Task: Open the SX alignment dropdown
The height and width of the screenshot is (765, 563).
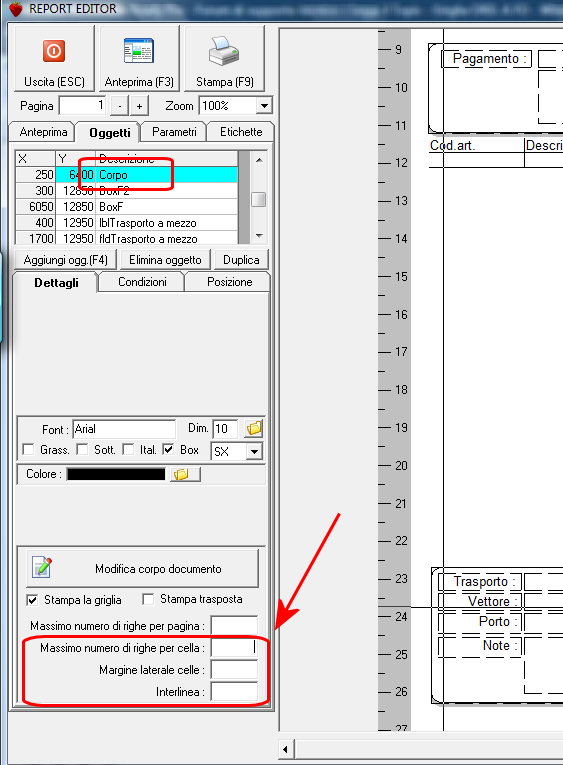Action: point(254,451)
